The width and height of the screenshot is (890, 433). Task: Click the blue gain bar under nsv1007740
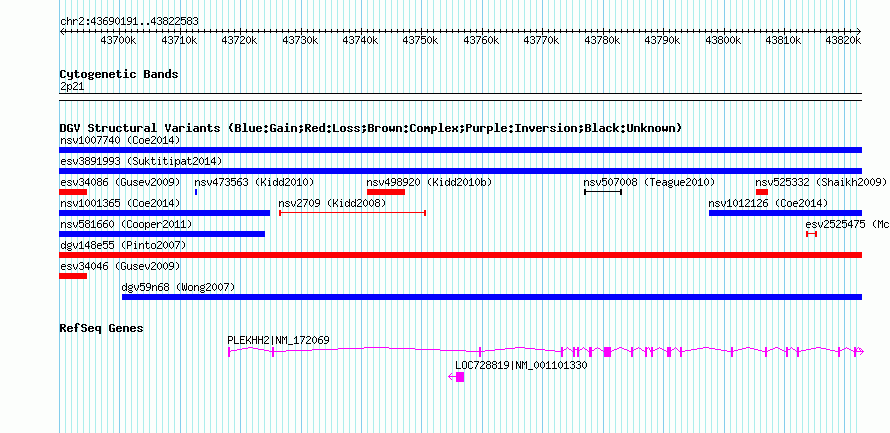(460, 150)
